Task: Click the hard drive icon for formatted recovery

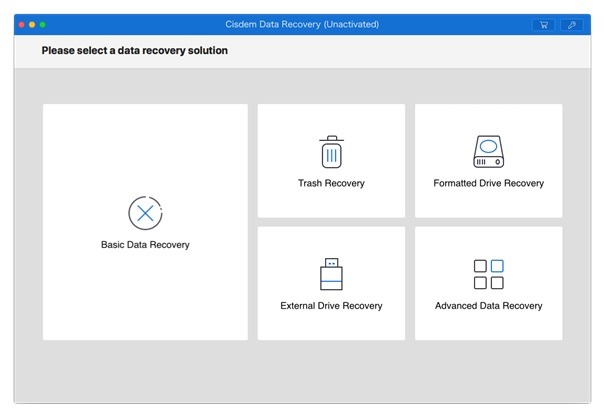Action: pyautogui.click(x=488, y=152)
